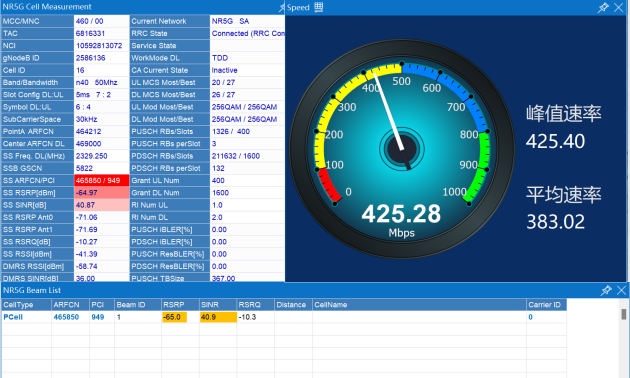The height and width of the screenshot is (378, 630).
Task: Select the red SS ARFCN/PCI value cell
Action: click(102, 180)
